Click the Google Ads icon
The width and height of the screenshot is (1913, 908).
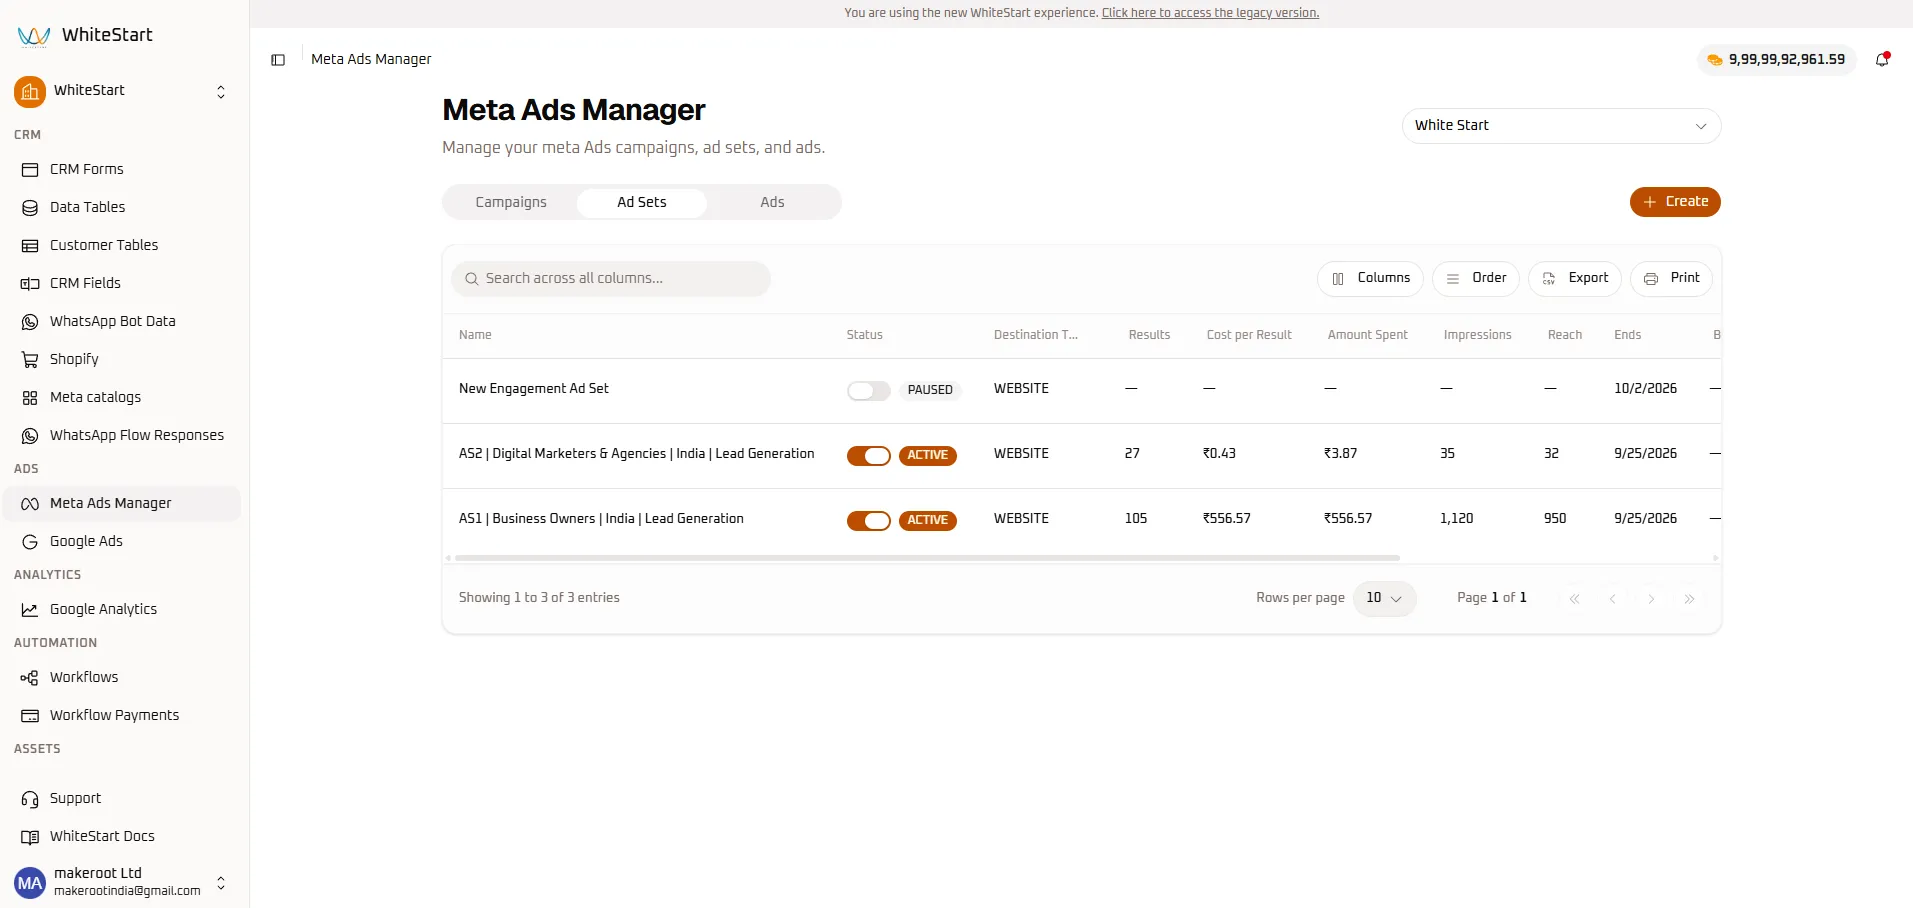(x=30, y=542)
